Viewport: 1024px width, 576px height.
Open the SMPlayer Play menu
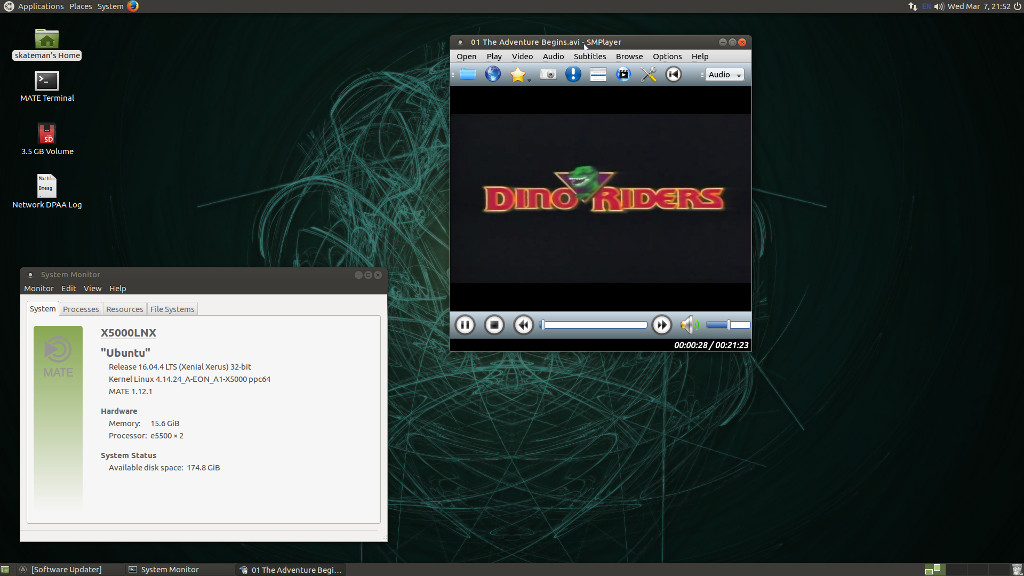coord(494,56)
